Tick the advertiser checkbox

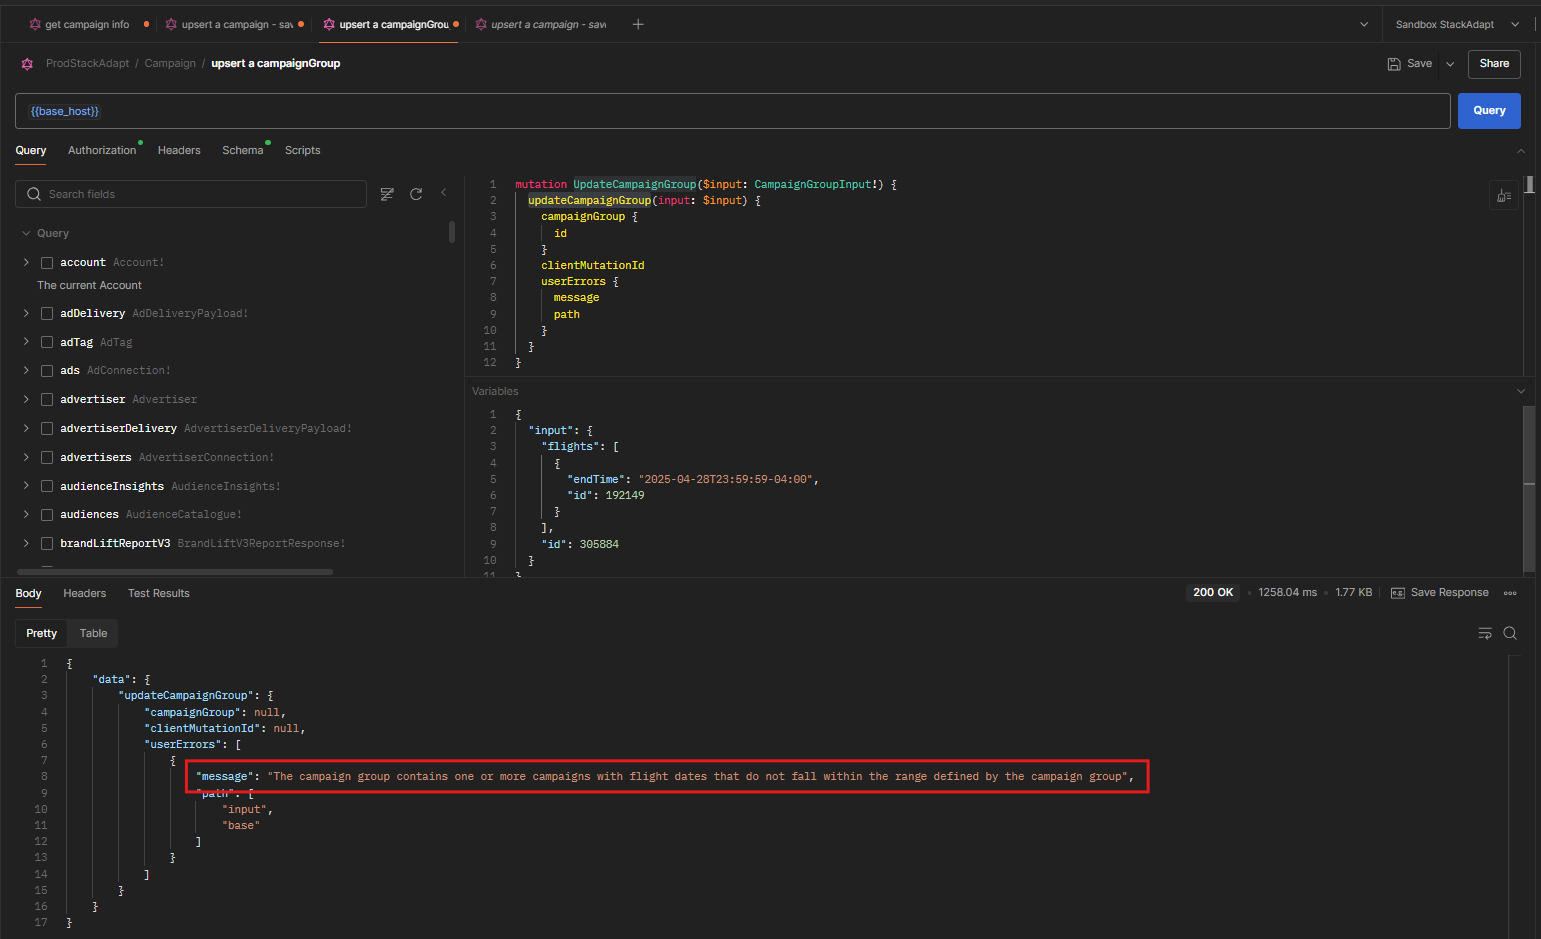[x=47, y=400]
